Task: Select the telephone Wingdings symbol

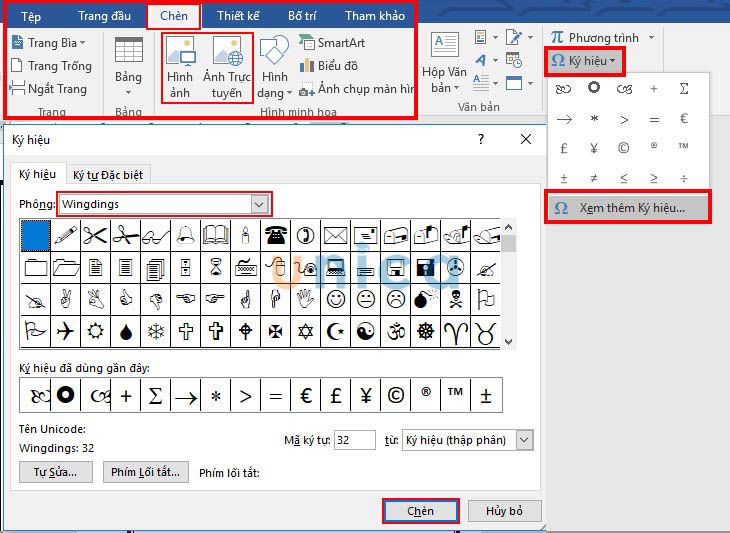Action: 276,236
